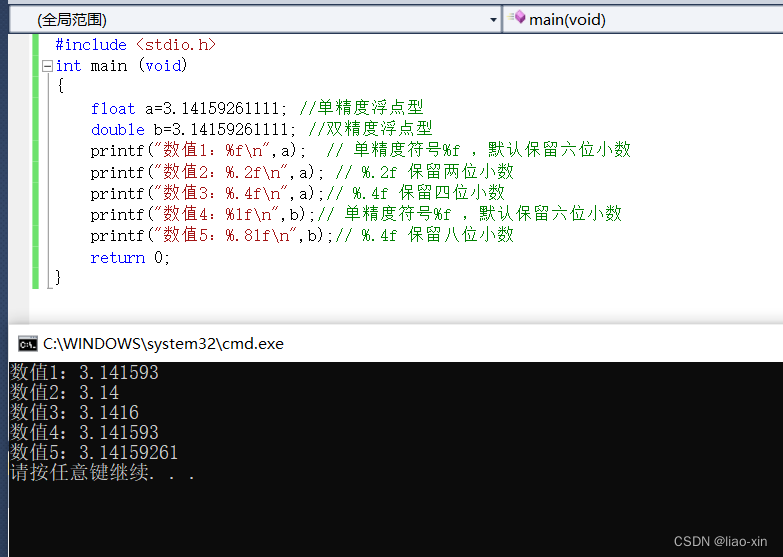Viewport: 783px width, 557px height.
Task: Click the arrow beside the 全局范围 combo box
Action: [493, 19]
